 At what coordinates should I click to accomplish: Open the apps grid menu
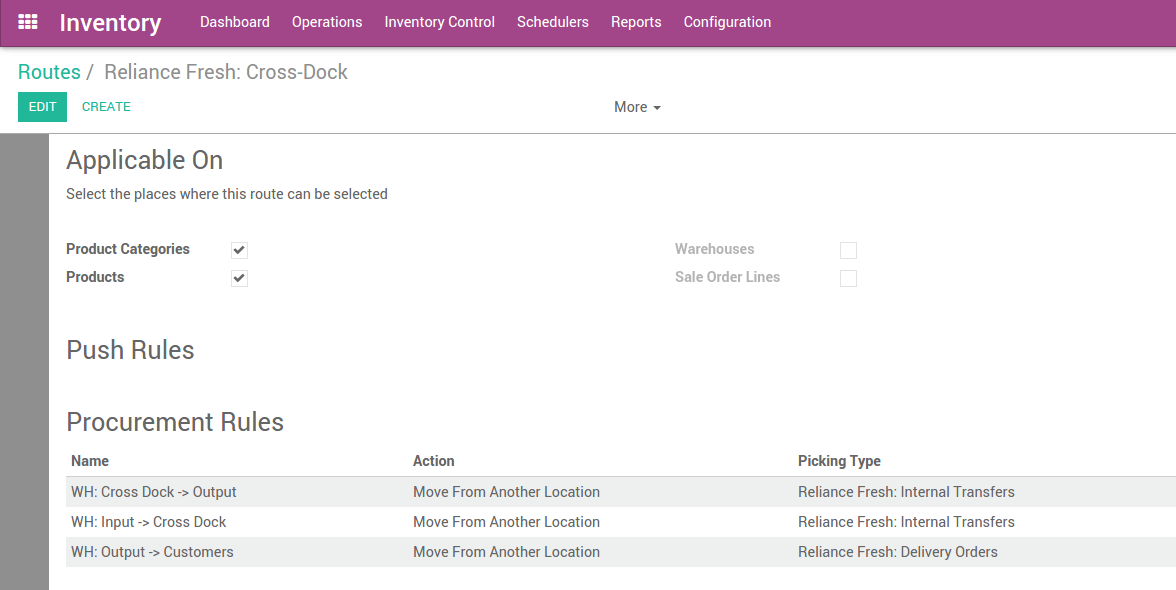coord(27,21)
